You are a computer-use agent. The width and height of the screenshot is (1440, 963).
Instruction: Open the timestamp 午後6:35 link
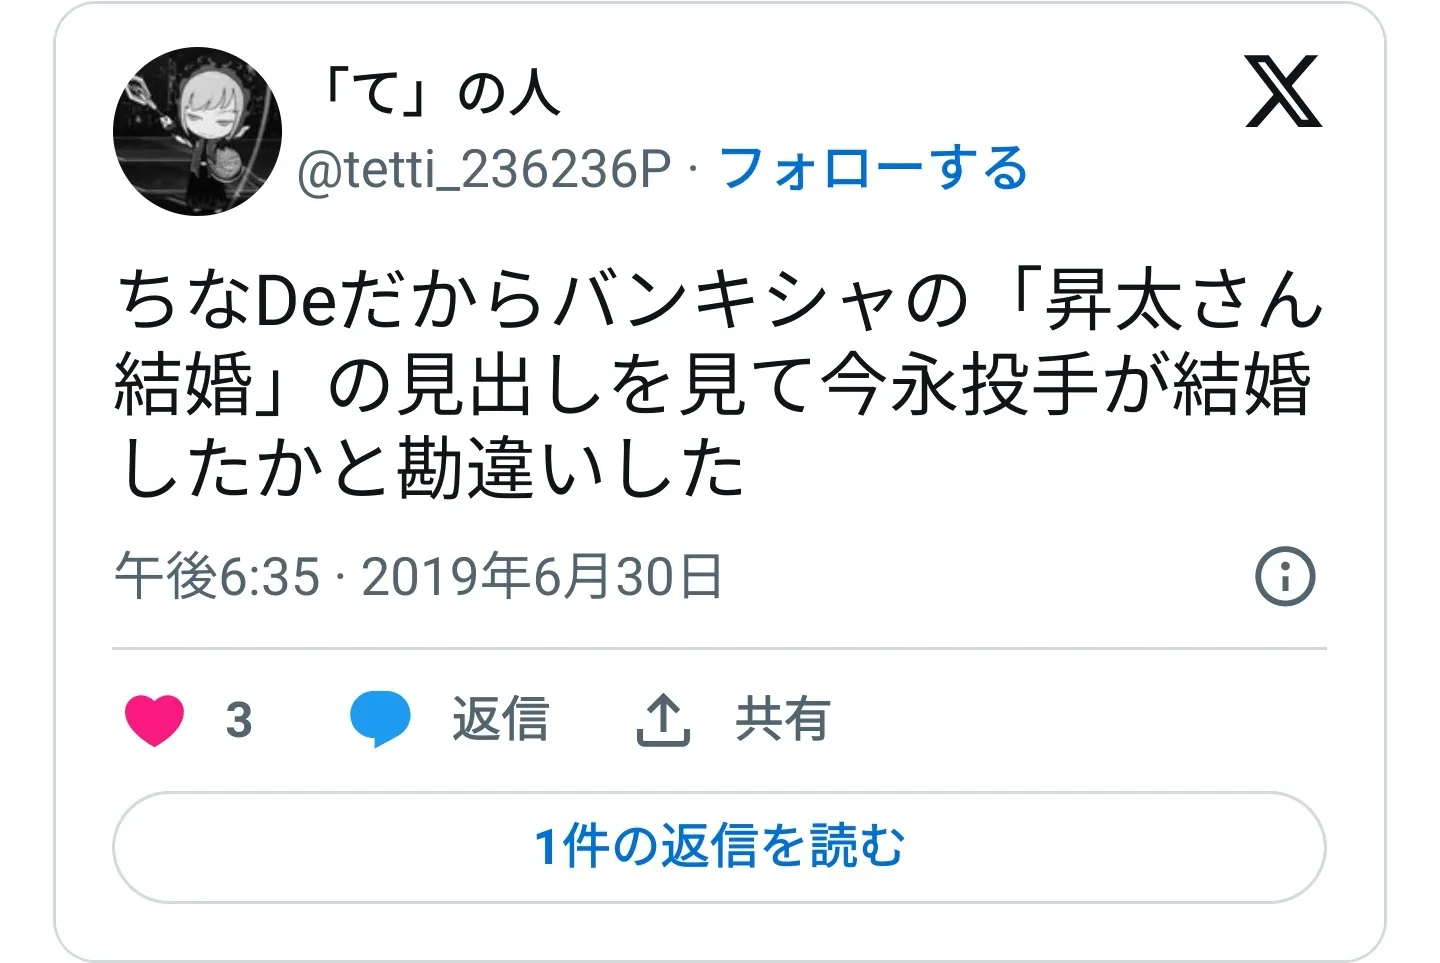click(217, 577)
